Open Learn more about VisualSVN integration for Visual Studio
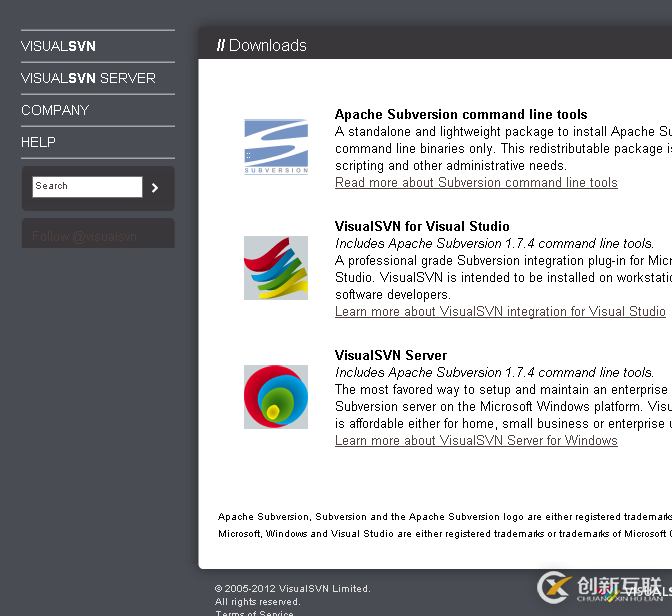The width and height of the screenshot is (672, 616). [x=500, y=312]
